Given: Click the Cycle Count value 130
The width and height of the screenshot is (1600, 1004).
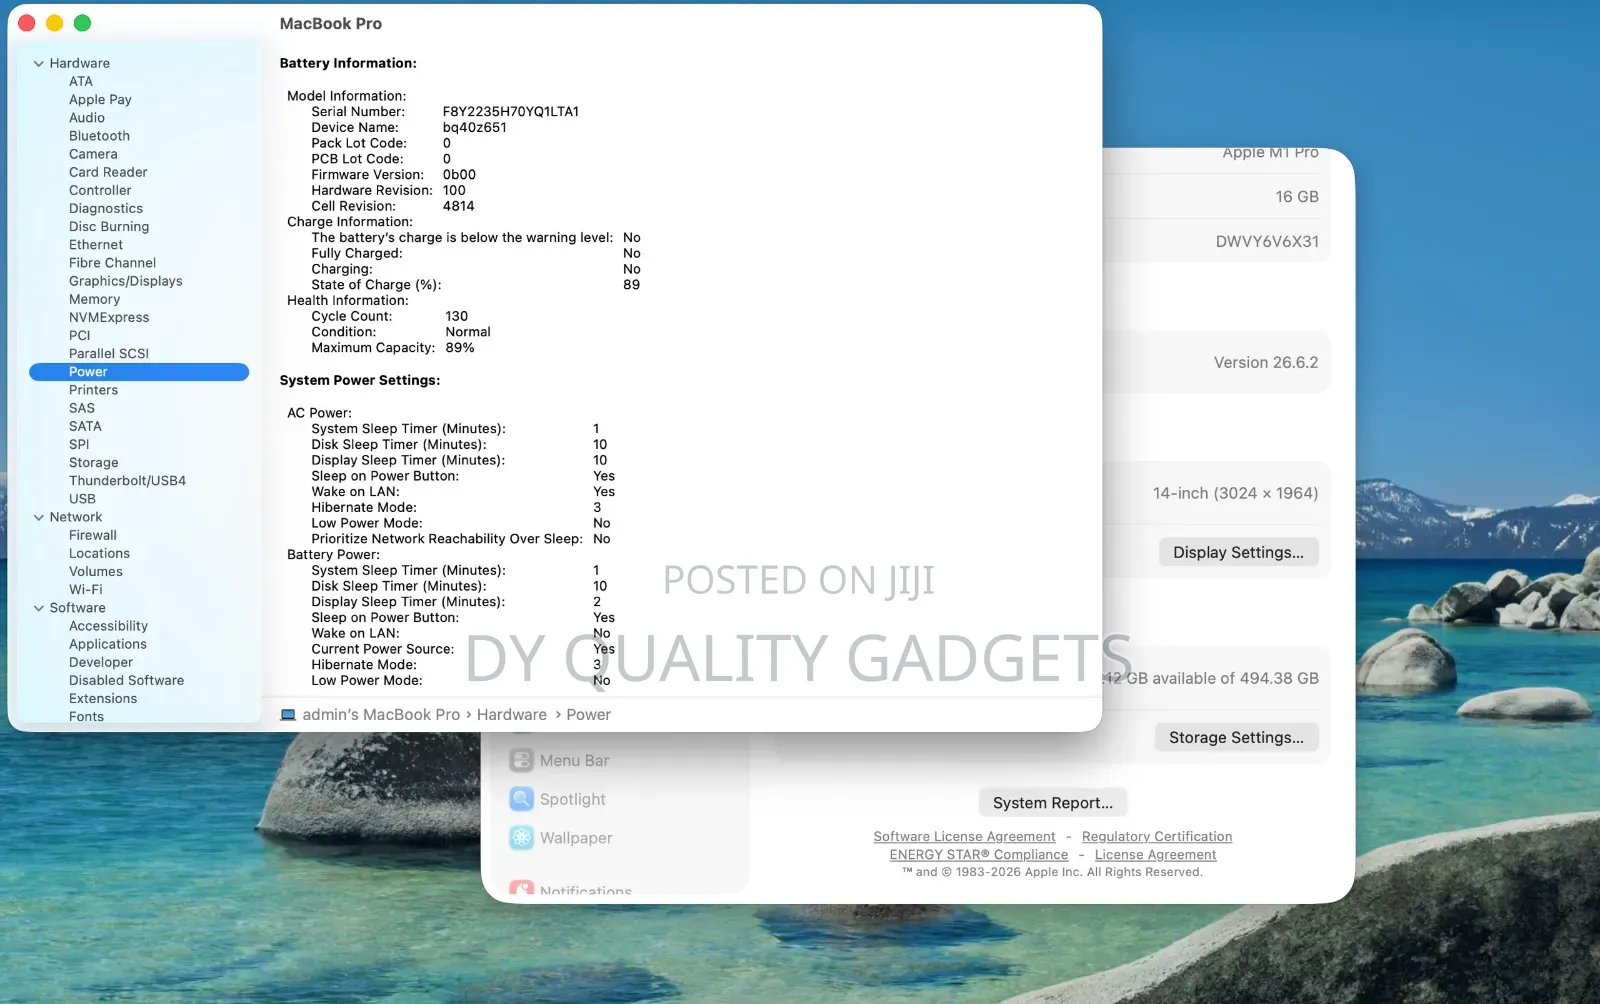Looking at the screenshot, I should 456,316.
